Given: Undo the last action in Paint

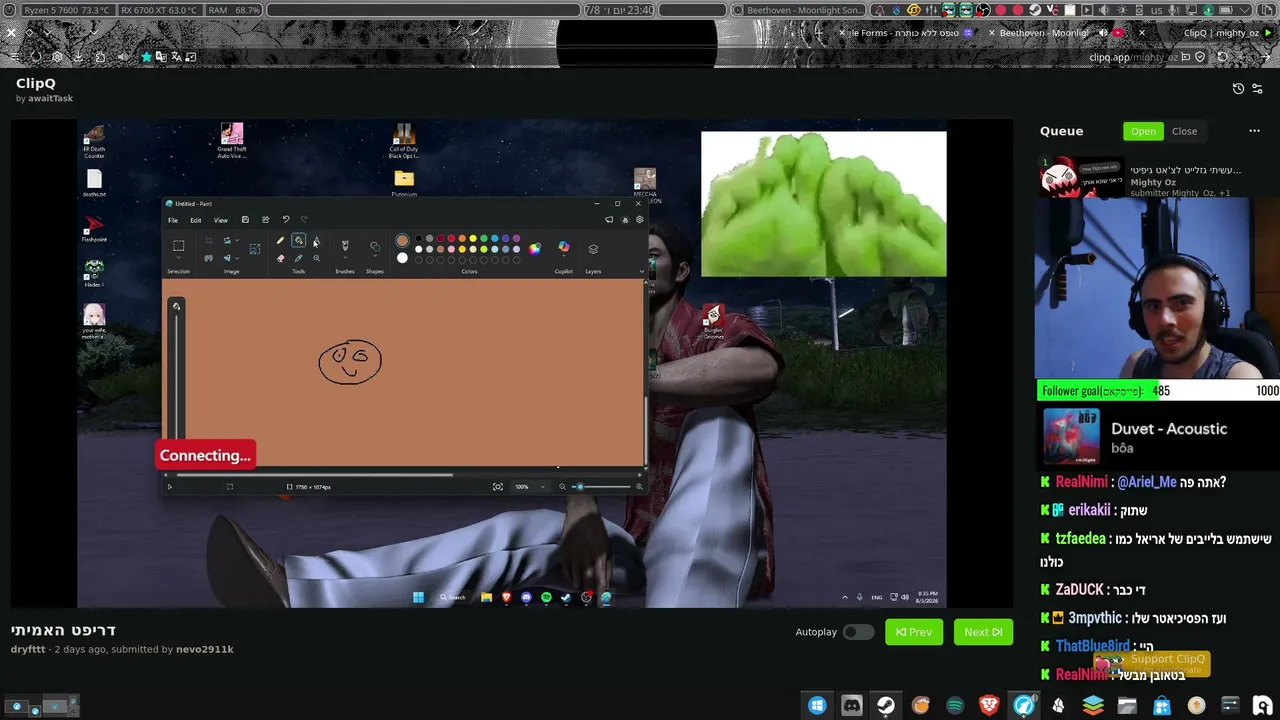Looking at the screenshot, I should (x=286, y=220).
